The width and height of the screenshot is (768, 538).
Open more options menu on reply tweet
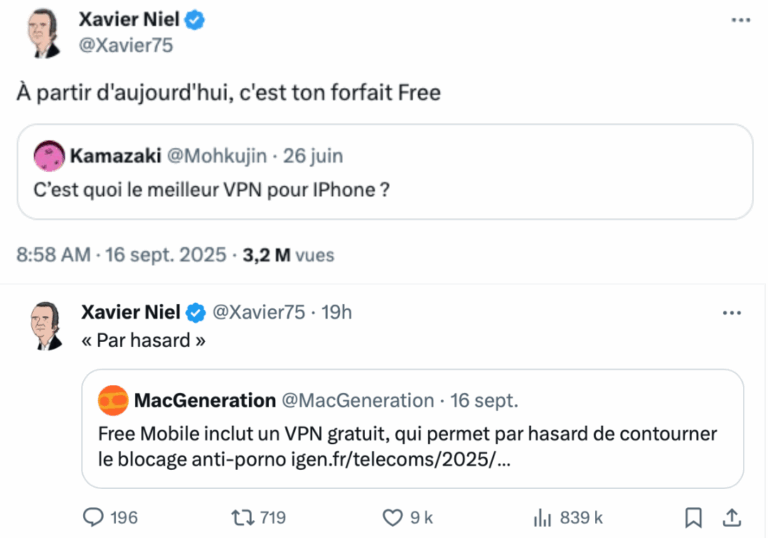pyautogui.click(x=731, y=312)
